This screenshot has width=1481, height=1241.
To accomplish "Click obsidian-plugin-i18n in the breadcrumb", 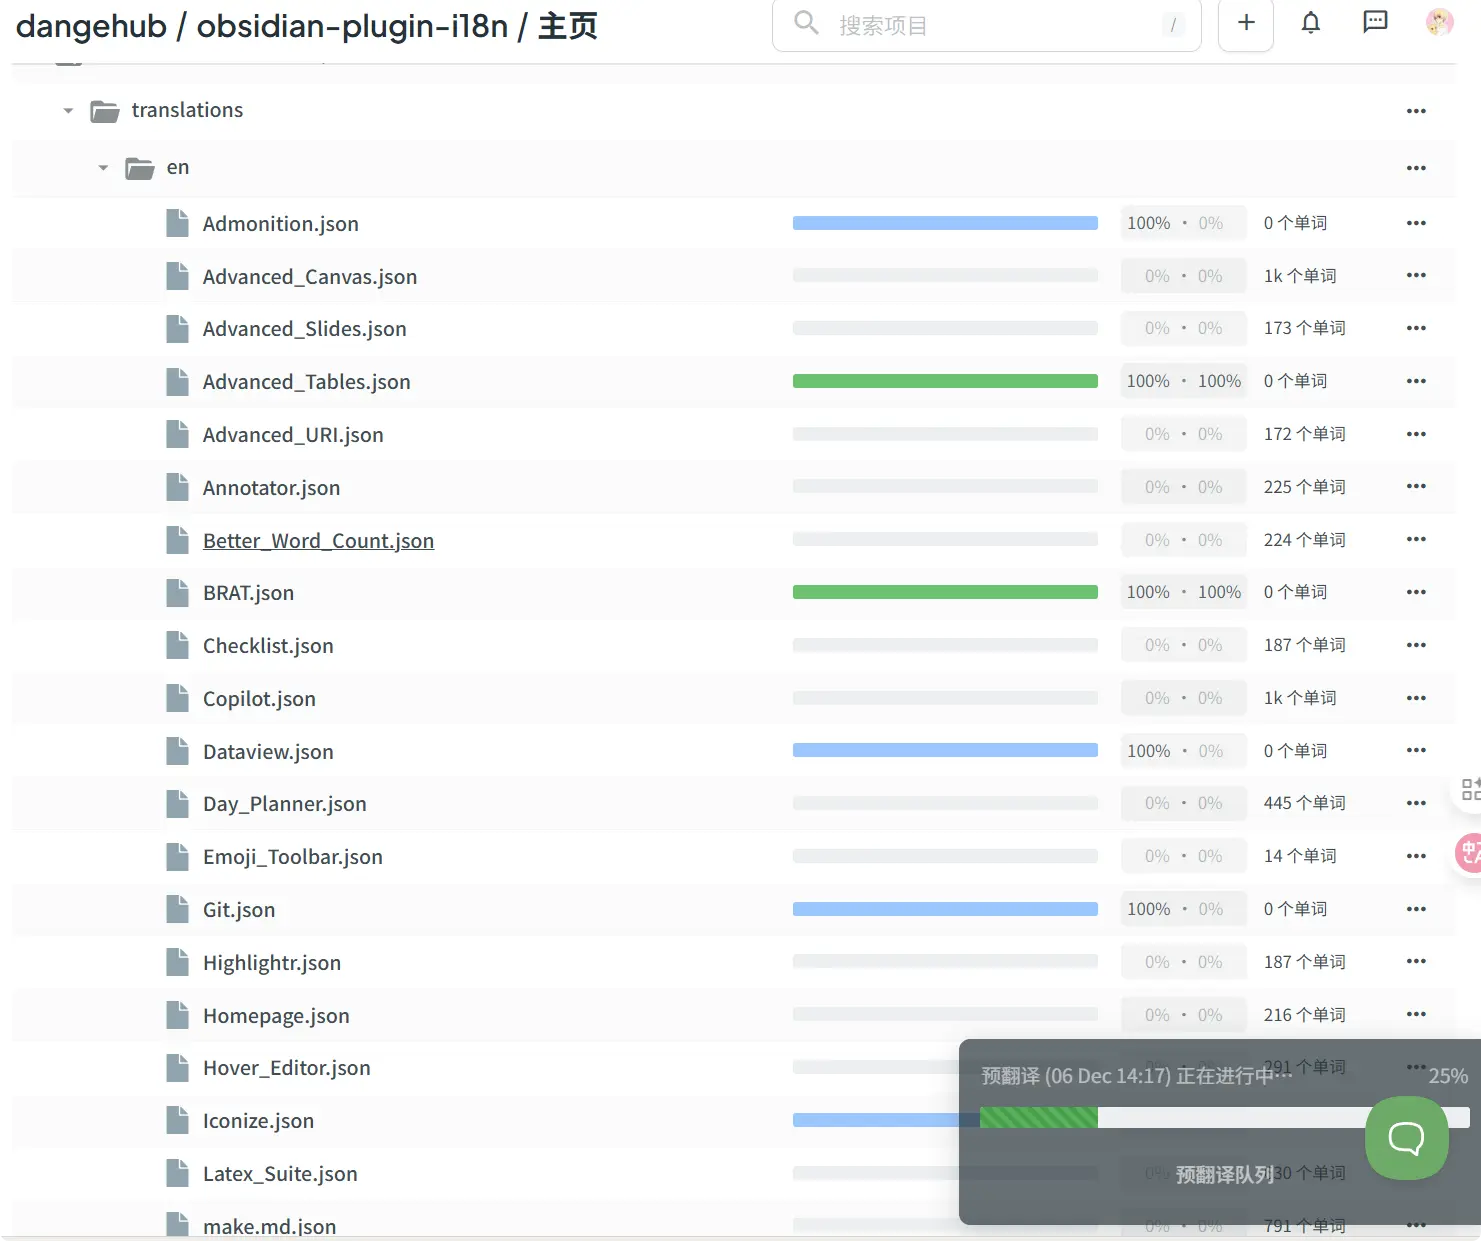I will point(352,26).
